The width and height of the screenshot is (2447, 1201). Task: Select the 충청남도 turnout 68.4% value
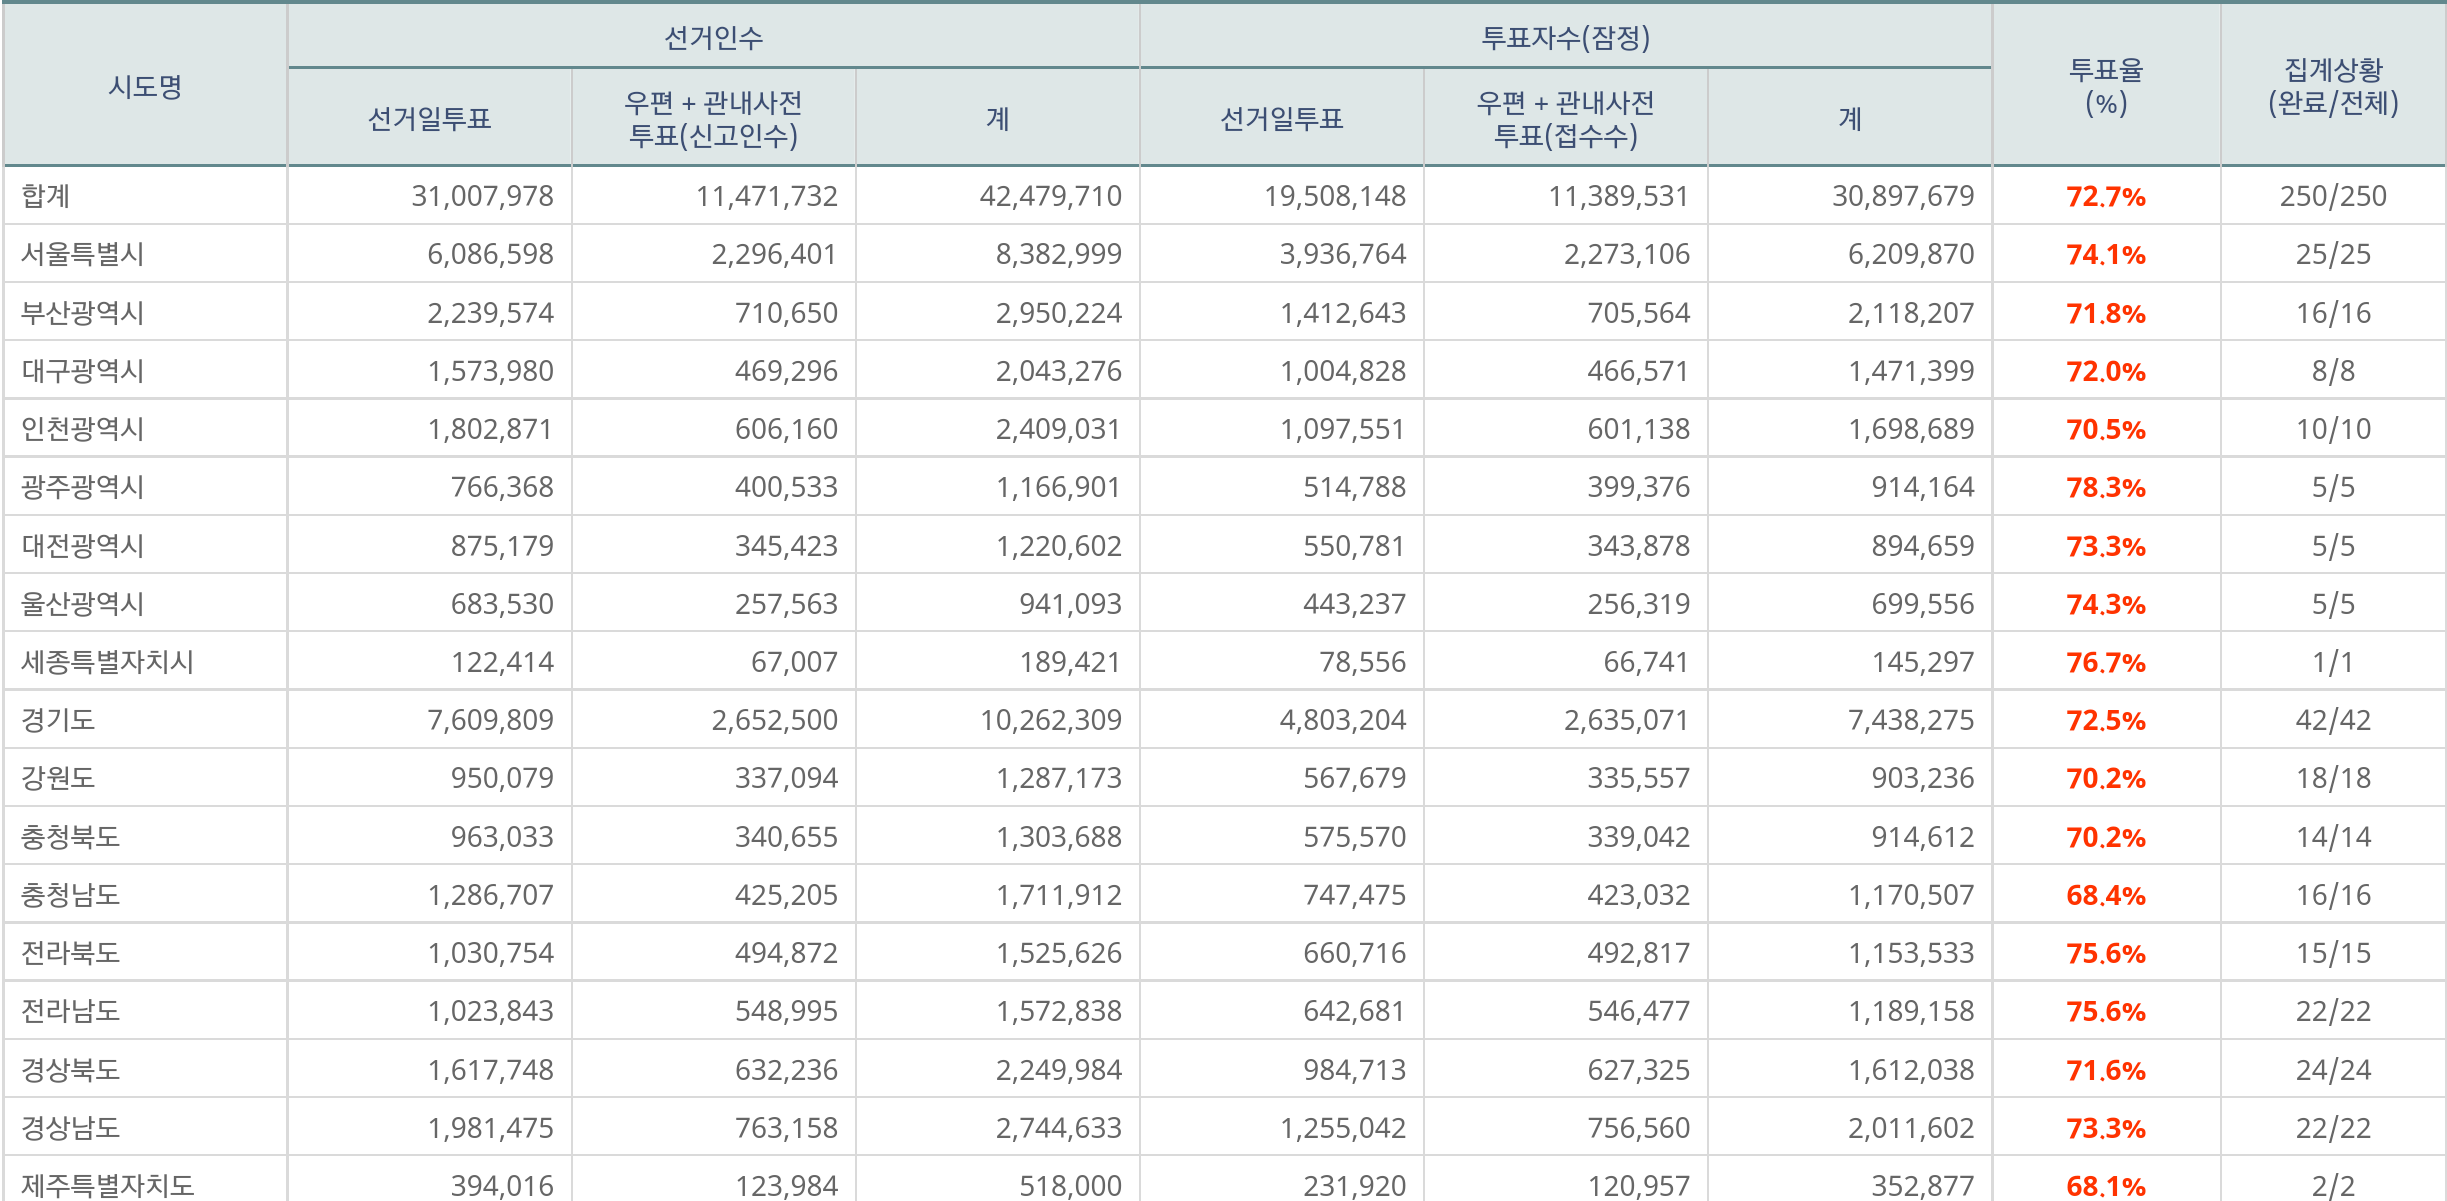[x=2105, y=895]
